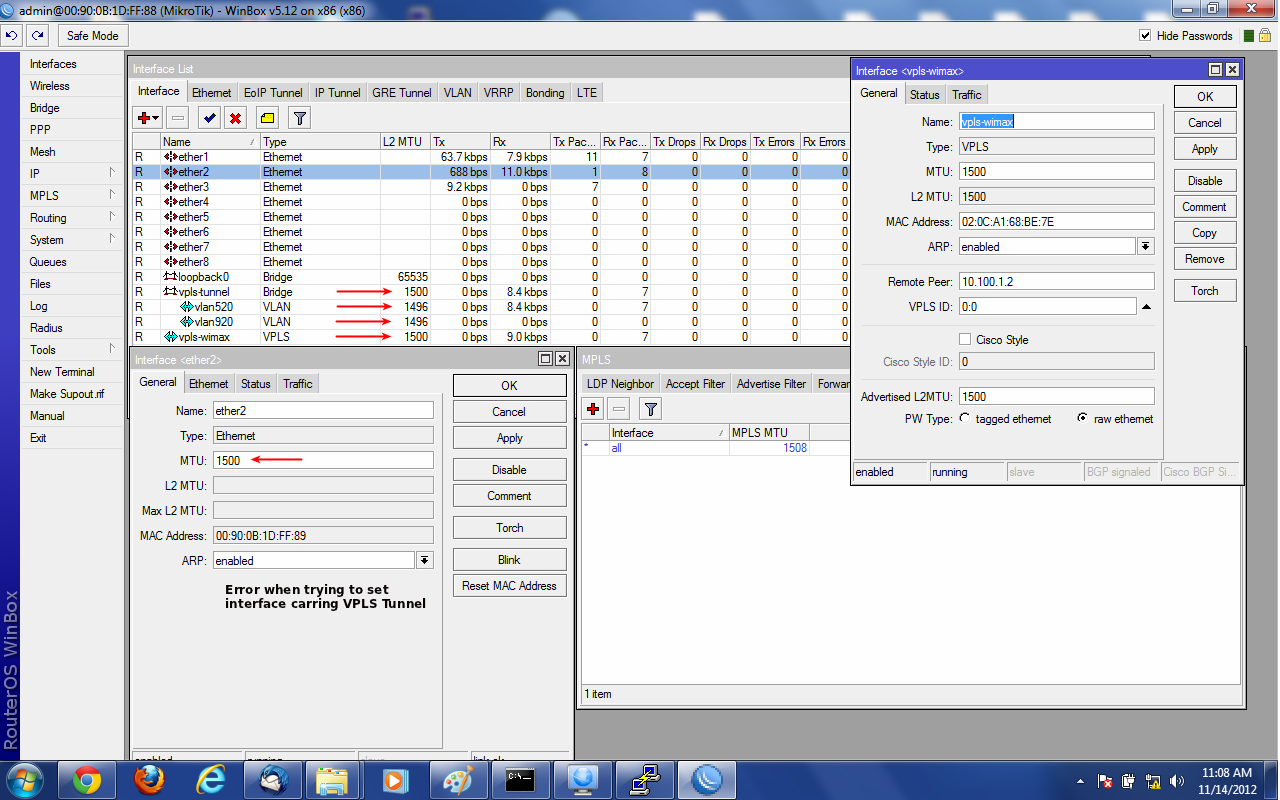Open the add-interface dropdown arrow in Interface List
This screenshot has width=1280, height=800.
click(157, 118)
